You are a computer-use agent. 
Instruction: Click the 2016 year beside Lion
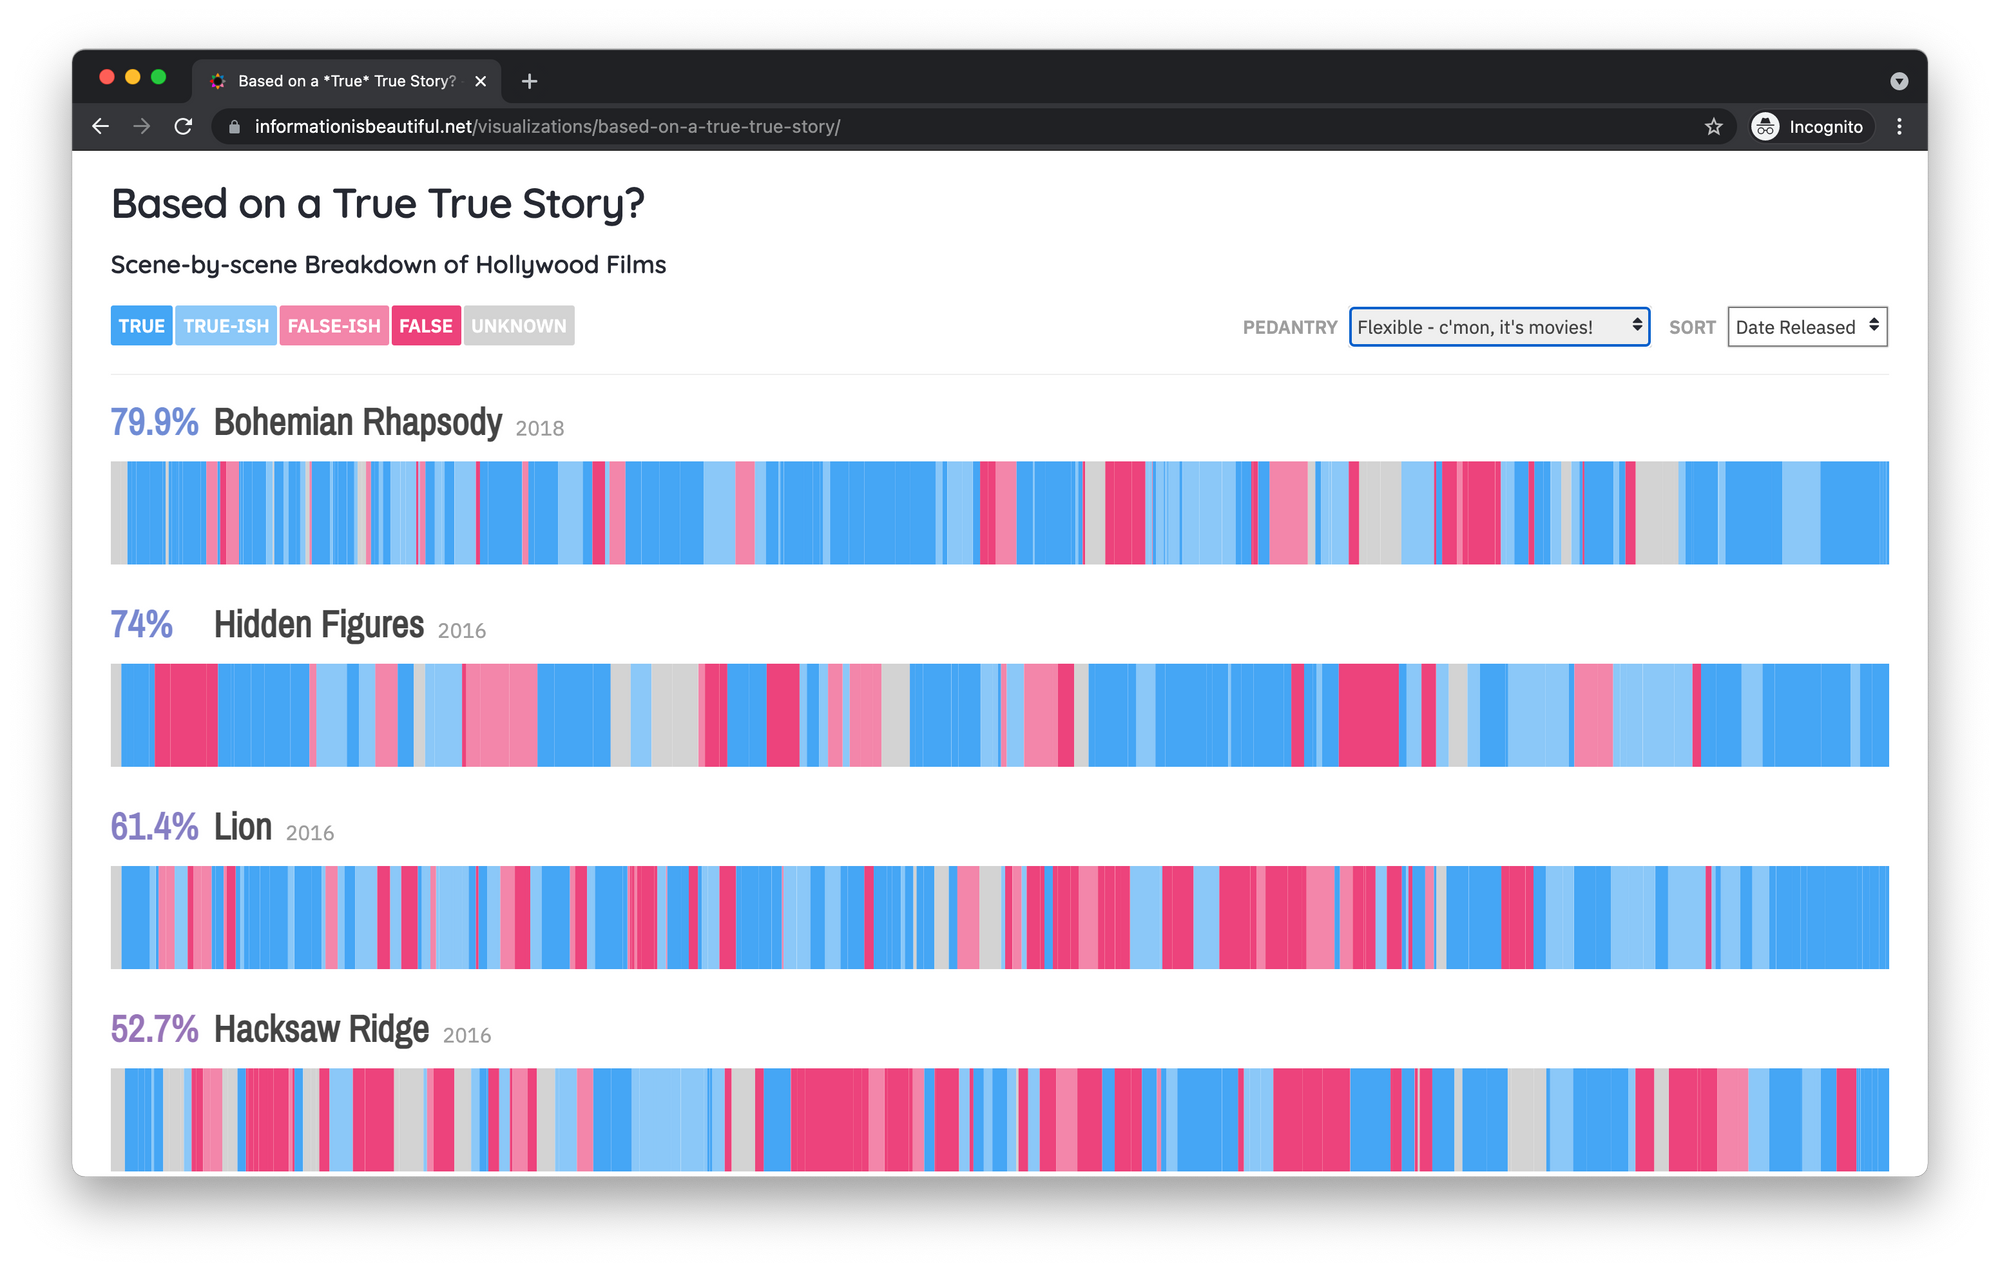(310, 833)
